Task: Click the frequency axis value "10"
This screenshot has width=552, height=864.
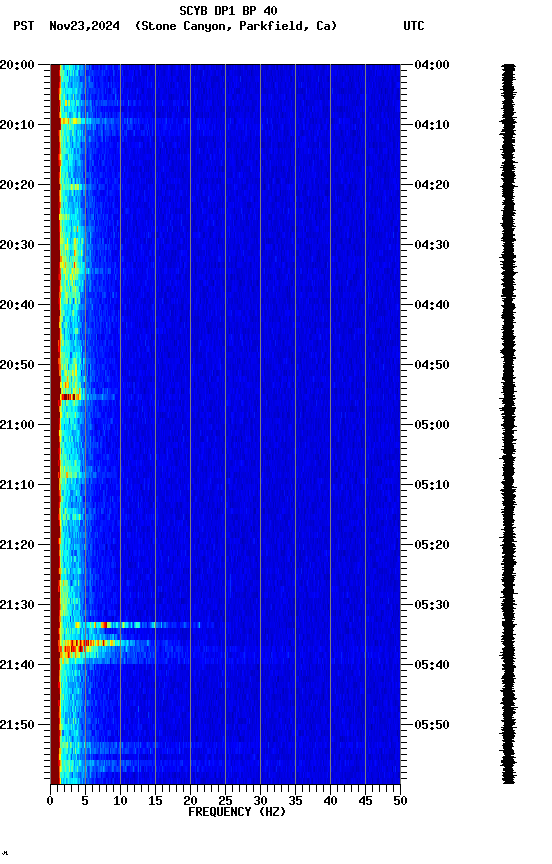Action: (120, 801)
